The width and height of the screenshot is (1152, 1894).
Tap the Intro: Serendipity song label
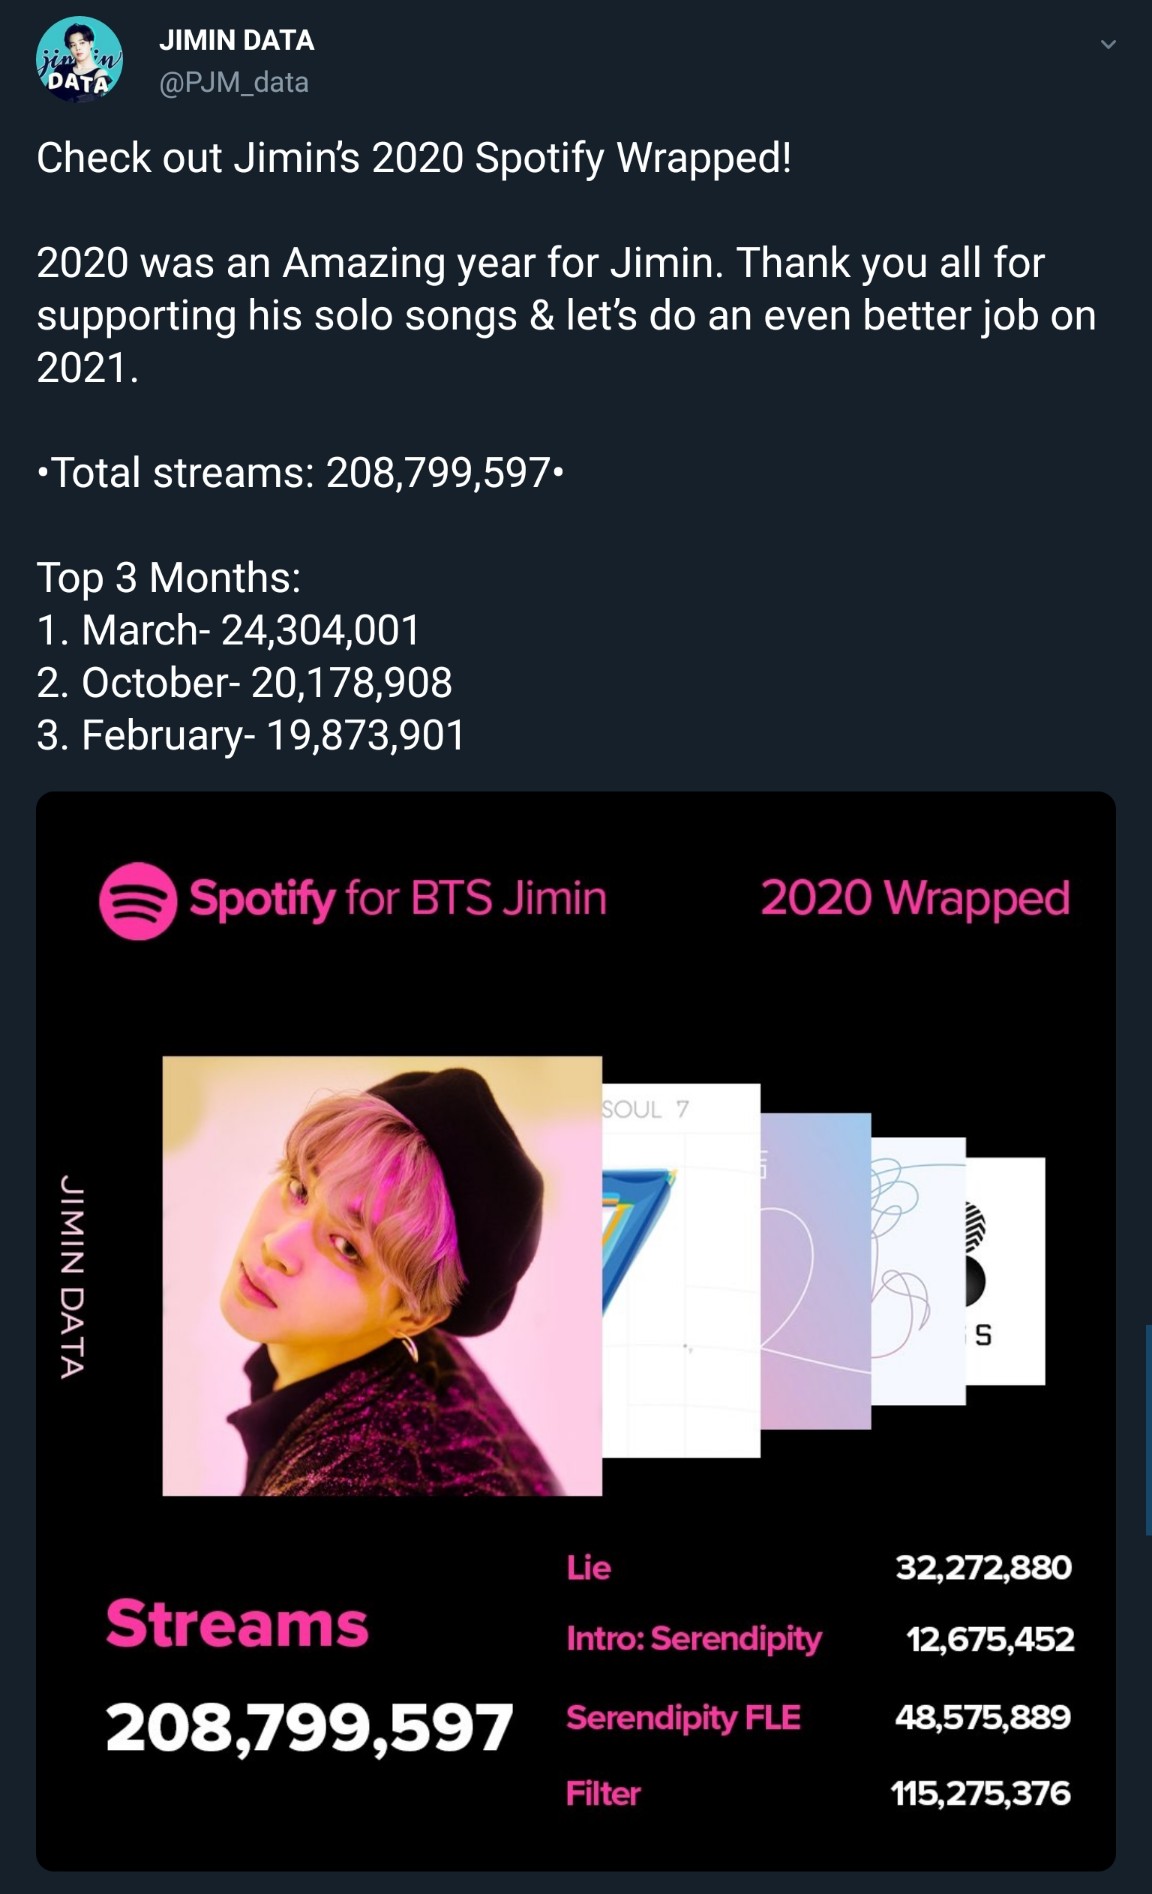pos(693,1639)
